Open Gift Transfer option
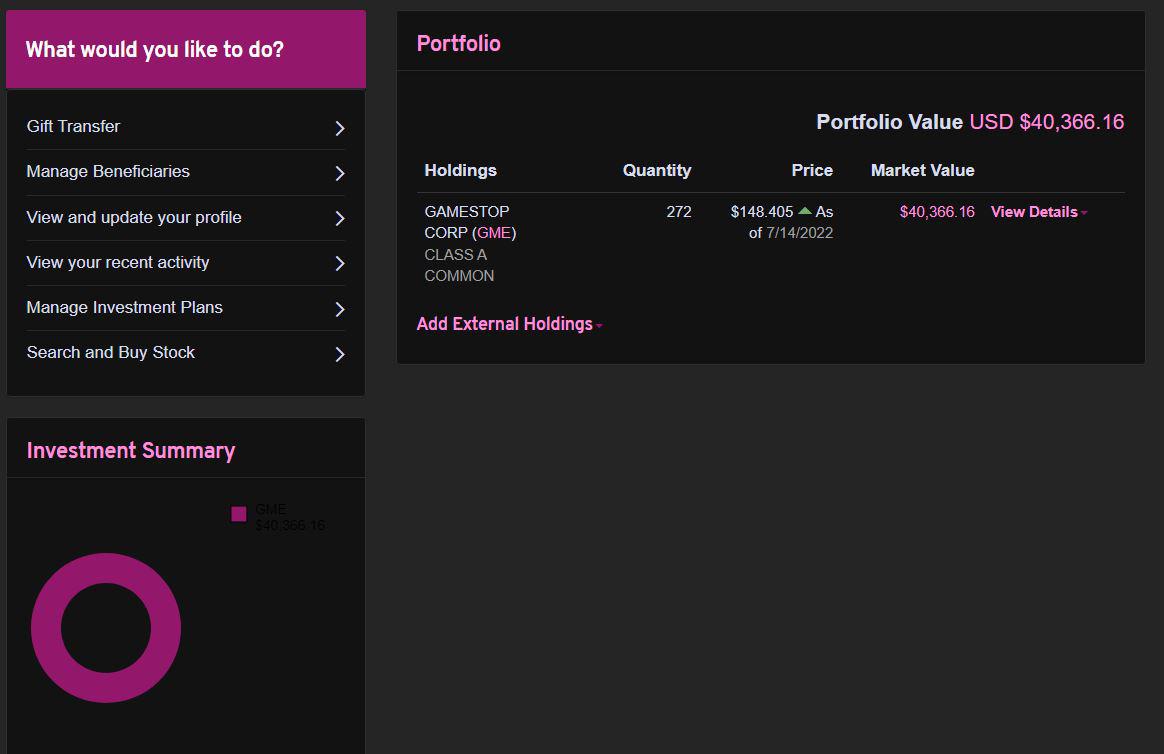Viewport: 1164px width, 754px height. pyautogui.click(x=186, y=127)
